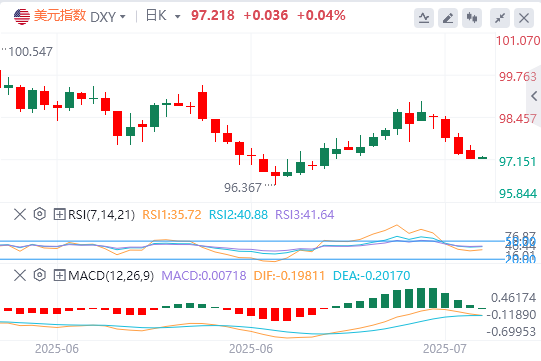Click the MACD(12,26,9) label
Image resolution: width=541 pixels, height=361 pixels.
(x=111, y=276)
